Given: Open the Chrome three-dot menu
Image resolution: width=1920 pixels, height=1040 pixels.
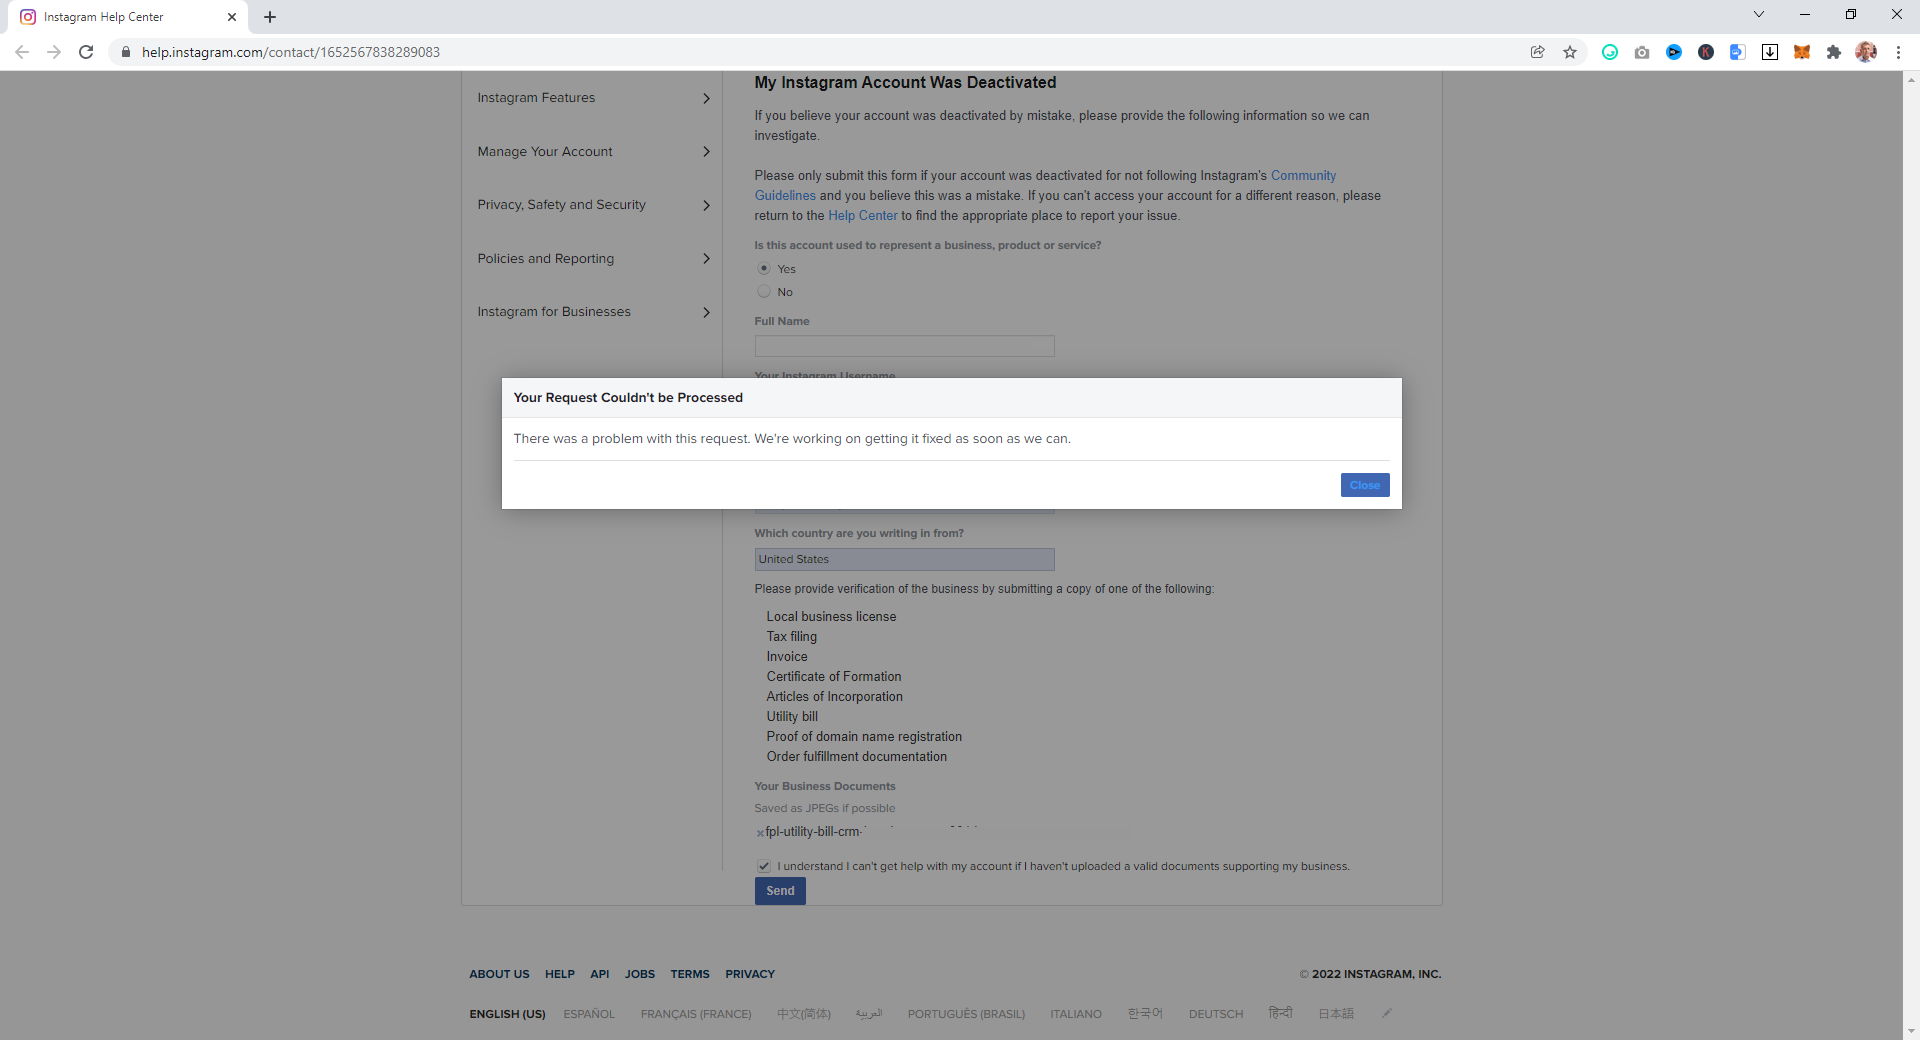Looking at the screenshot, I should tap(1898, 52).
